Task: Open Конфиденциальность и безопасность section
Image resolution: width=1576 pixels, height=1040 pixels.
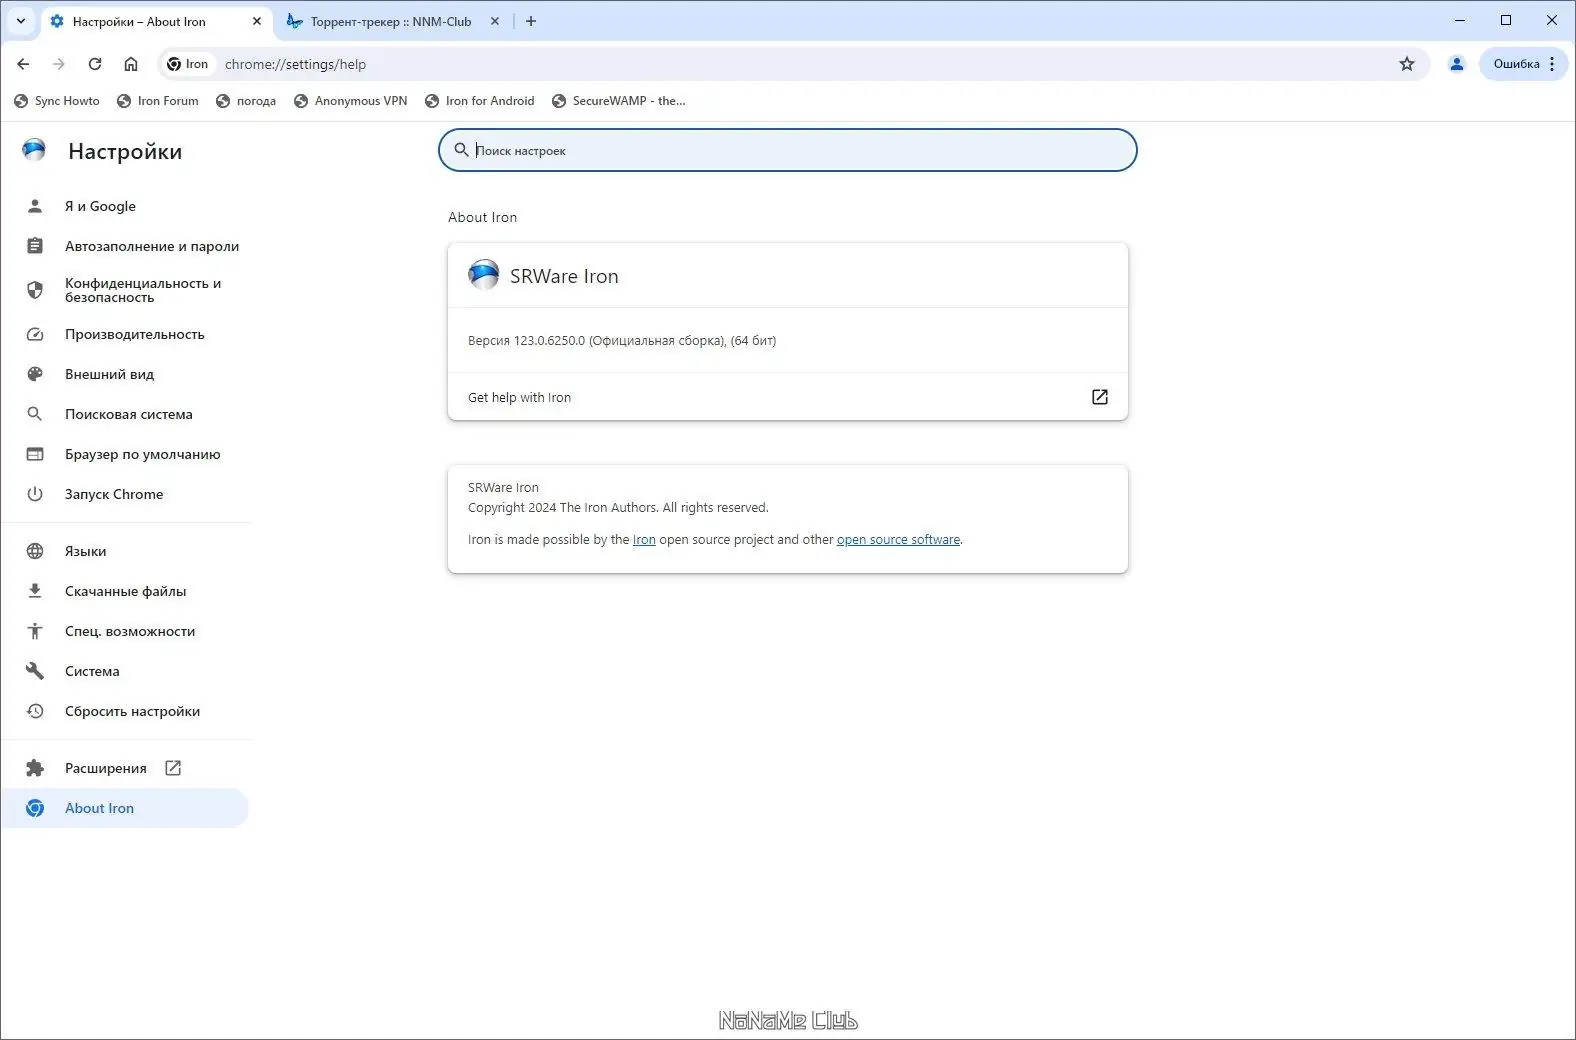Action: [126, 290]
